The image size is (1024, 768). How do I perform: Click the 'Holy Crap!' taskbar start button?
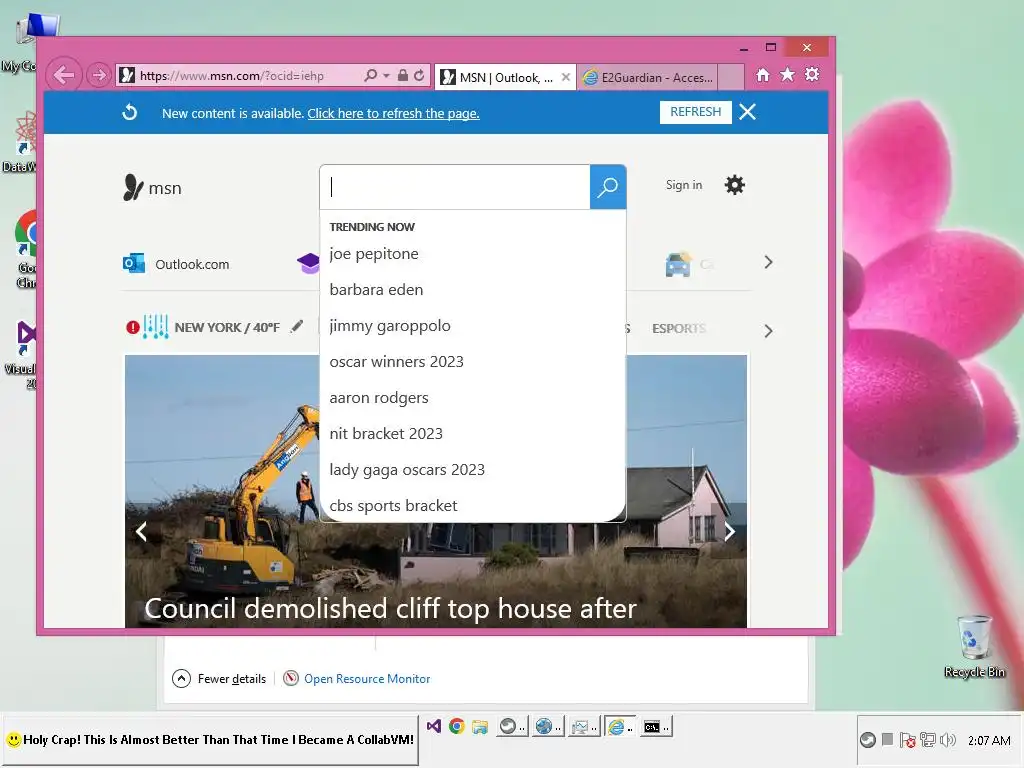(210, 740)
